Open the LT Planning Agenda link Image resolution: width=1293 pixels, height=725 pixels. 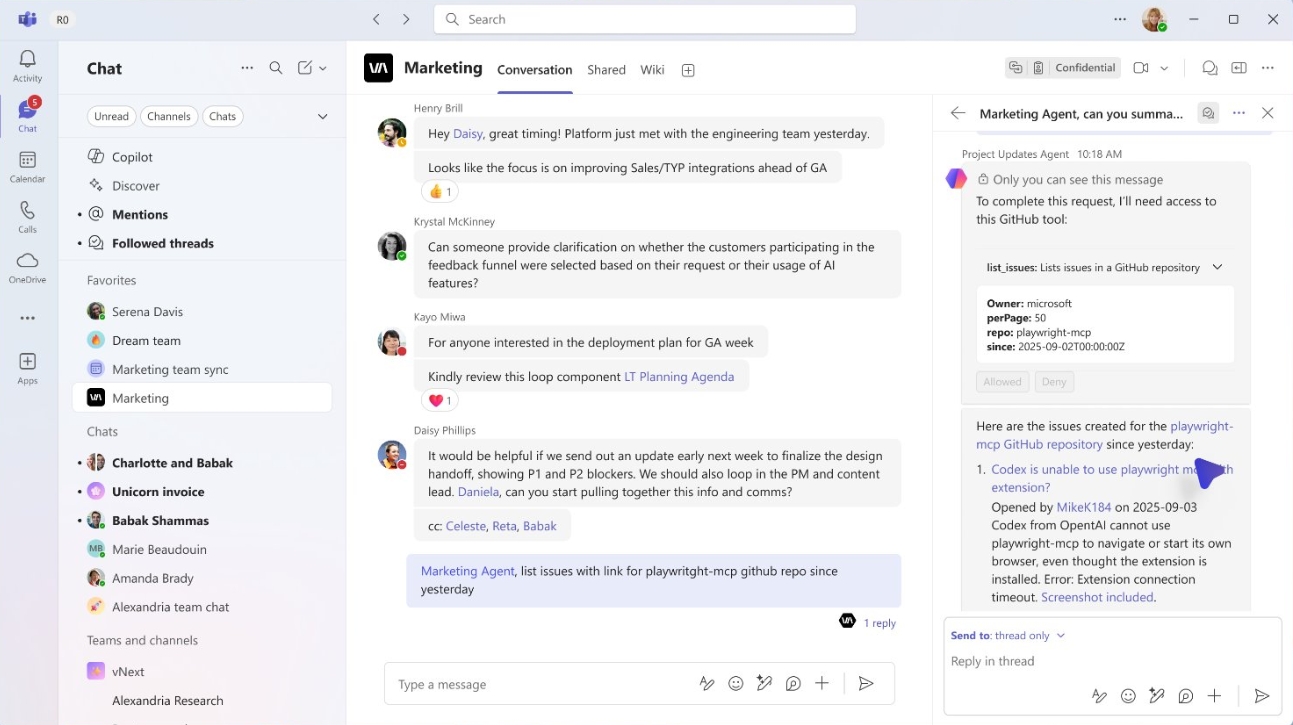(x=679, y=377)
